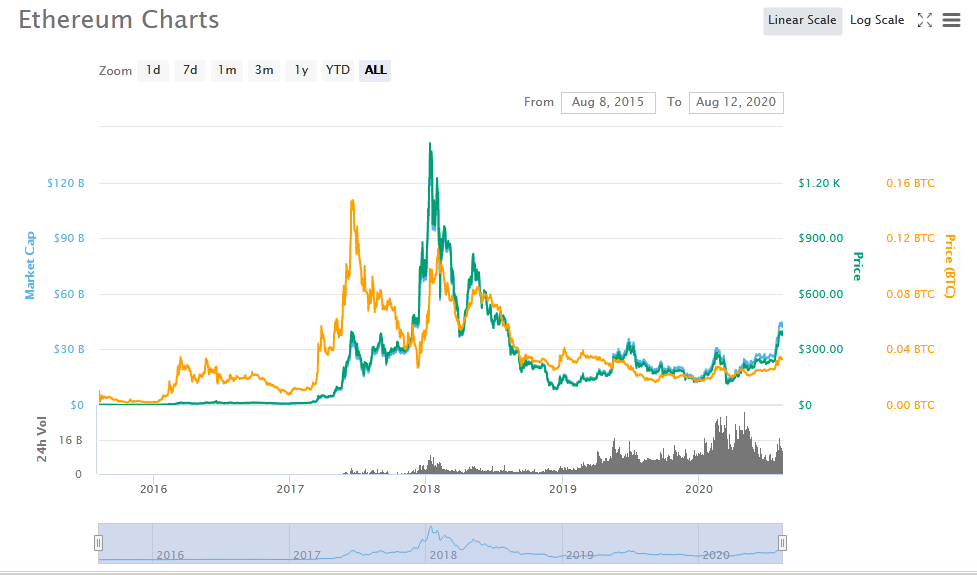Viewport: 977px width, 575px height.
Task: Edit the From date field
Action: pos(608,102)
